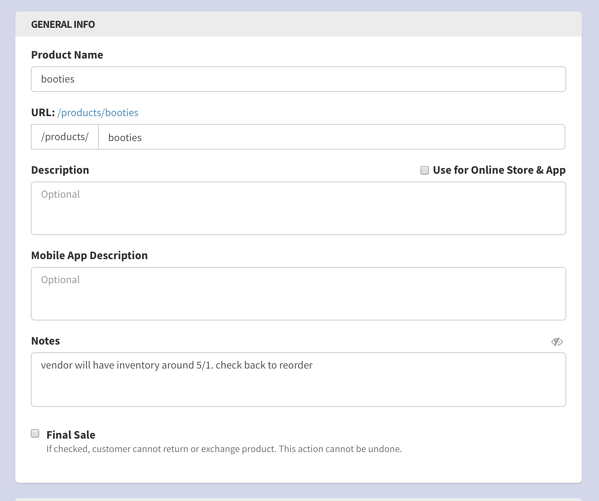Focus the Product Name field containing booties
Image resolution: width=599 pixels, height=501 pixels.
[298, 79]
